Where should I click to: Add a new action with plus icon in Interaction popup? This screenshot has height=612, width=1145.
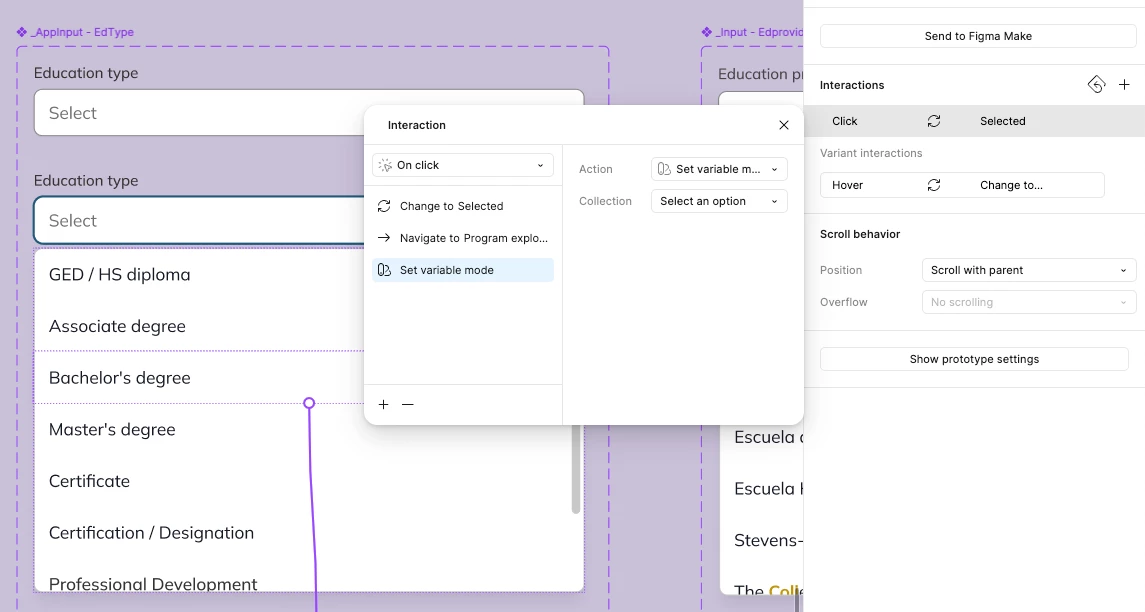[383, 405]
